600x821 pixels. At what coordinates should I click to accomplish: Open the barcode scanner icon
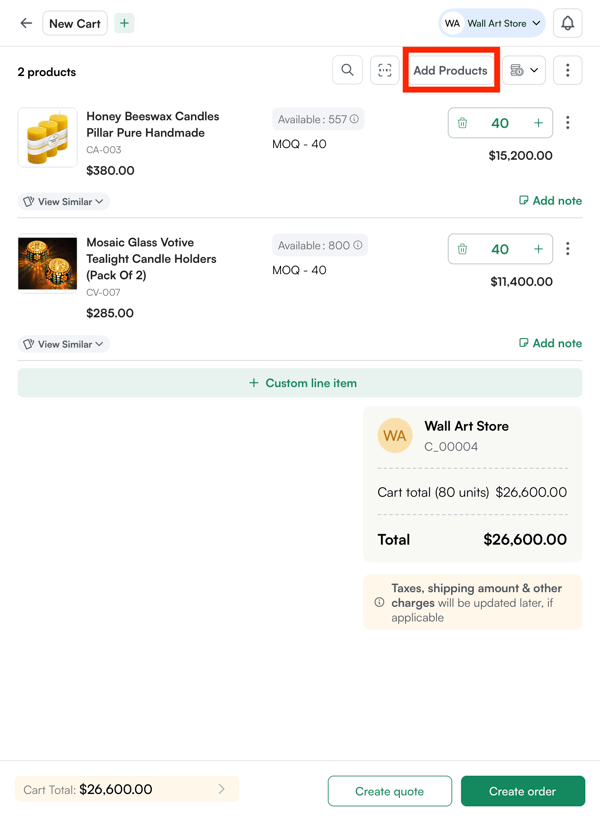385,70
